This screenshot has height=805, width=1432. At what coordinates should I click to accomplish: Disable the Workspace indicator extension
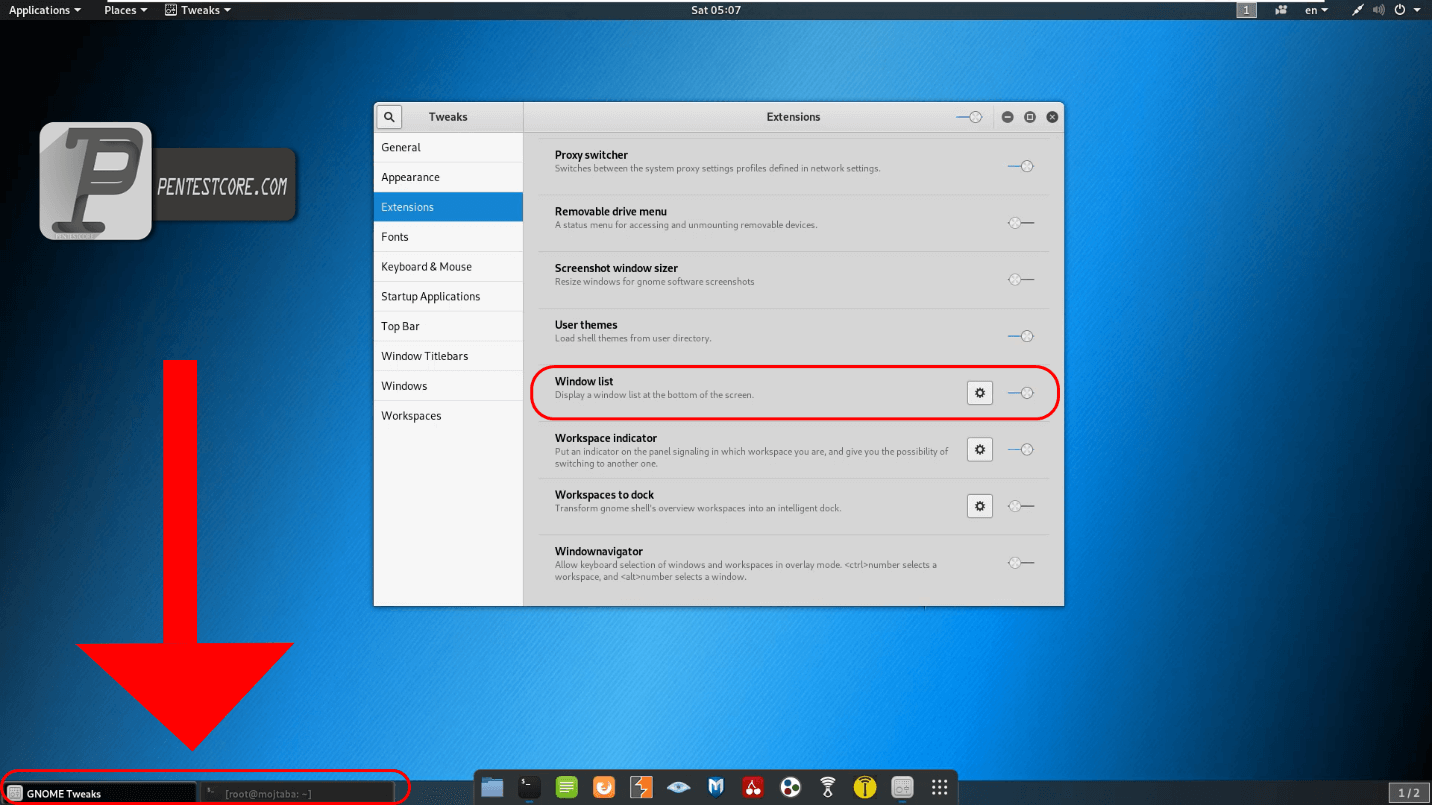[x=1020, y=450]
